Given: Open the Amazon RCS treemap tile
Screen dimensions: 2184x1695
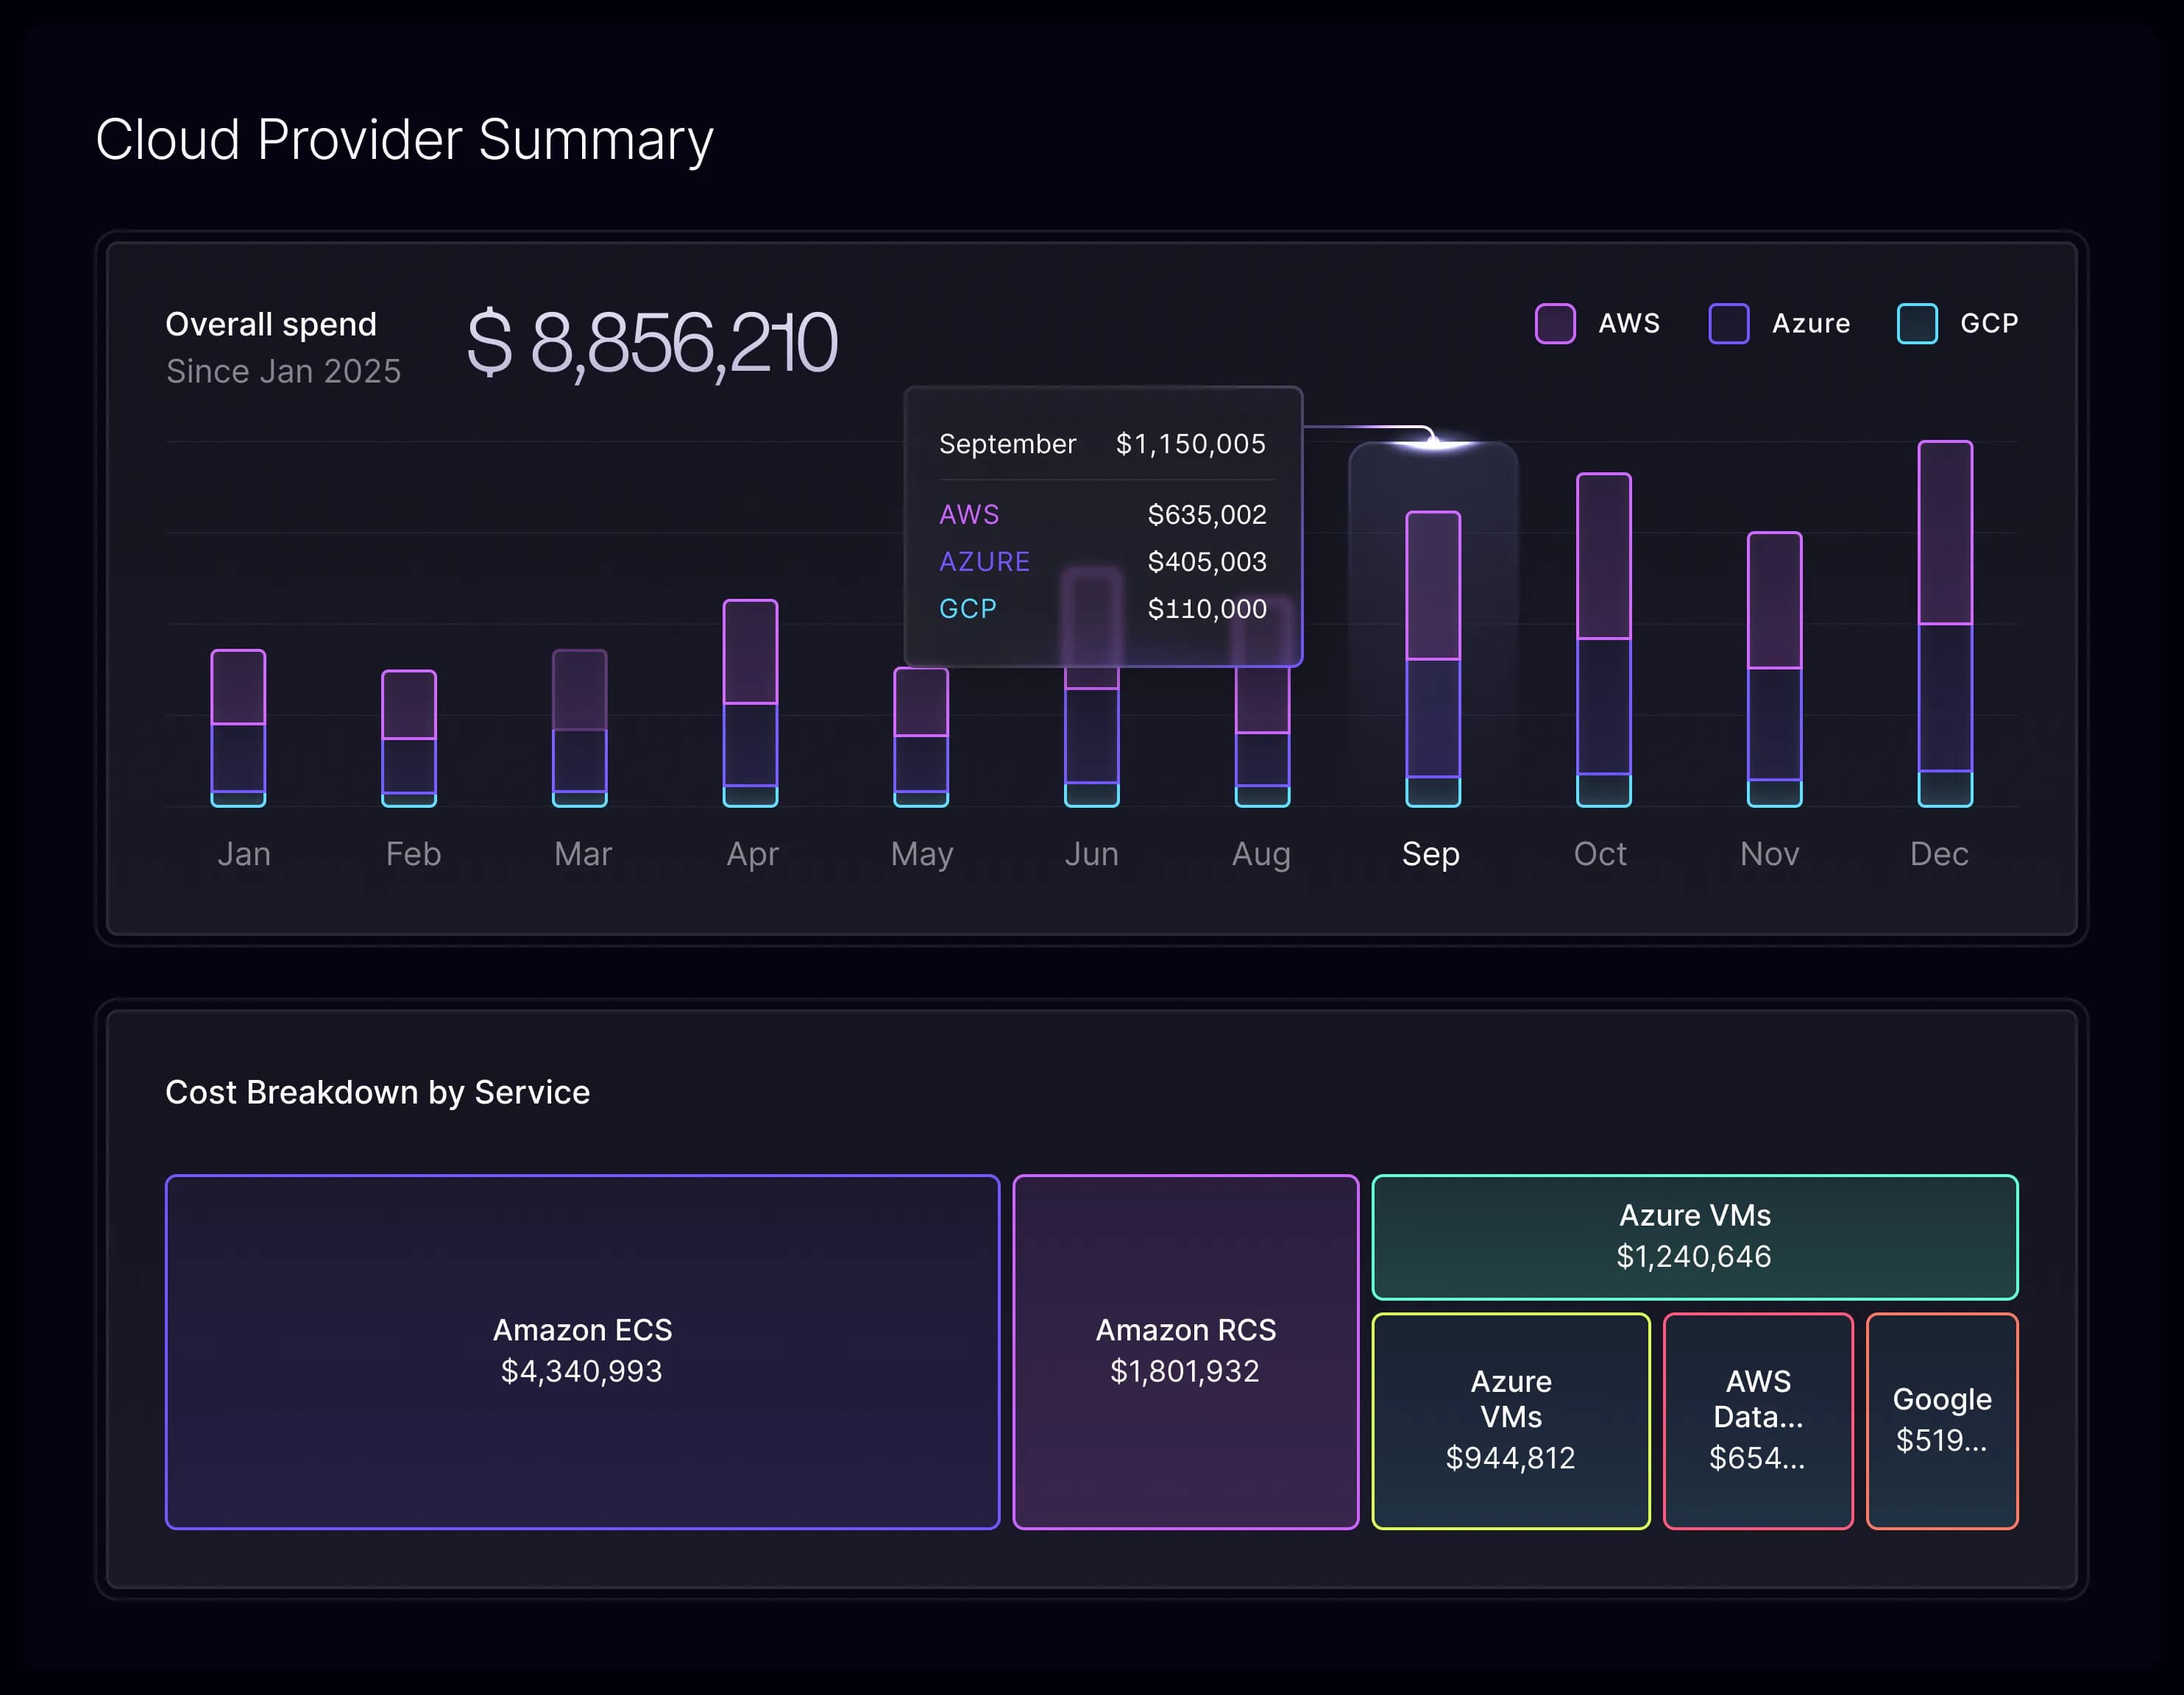Looking at the screenshot, I should click(x=1185, y=1352).
